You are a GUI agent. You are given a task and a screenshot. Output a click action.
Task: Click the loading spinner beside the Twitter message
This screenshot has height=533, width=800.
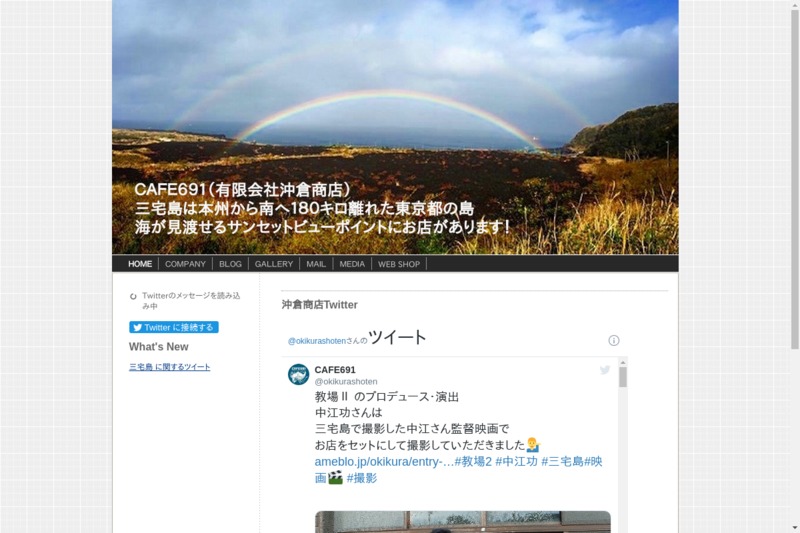pyautogui.click(x=133, y=296)
